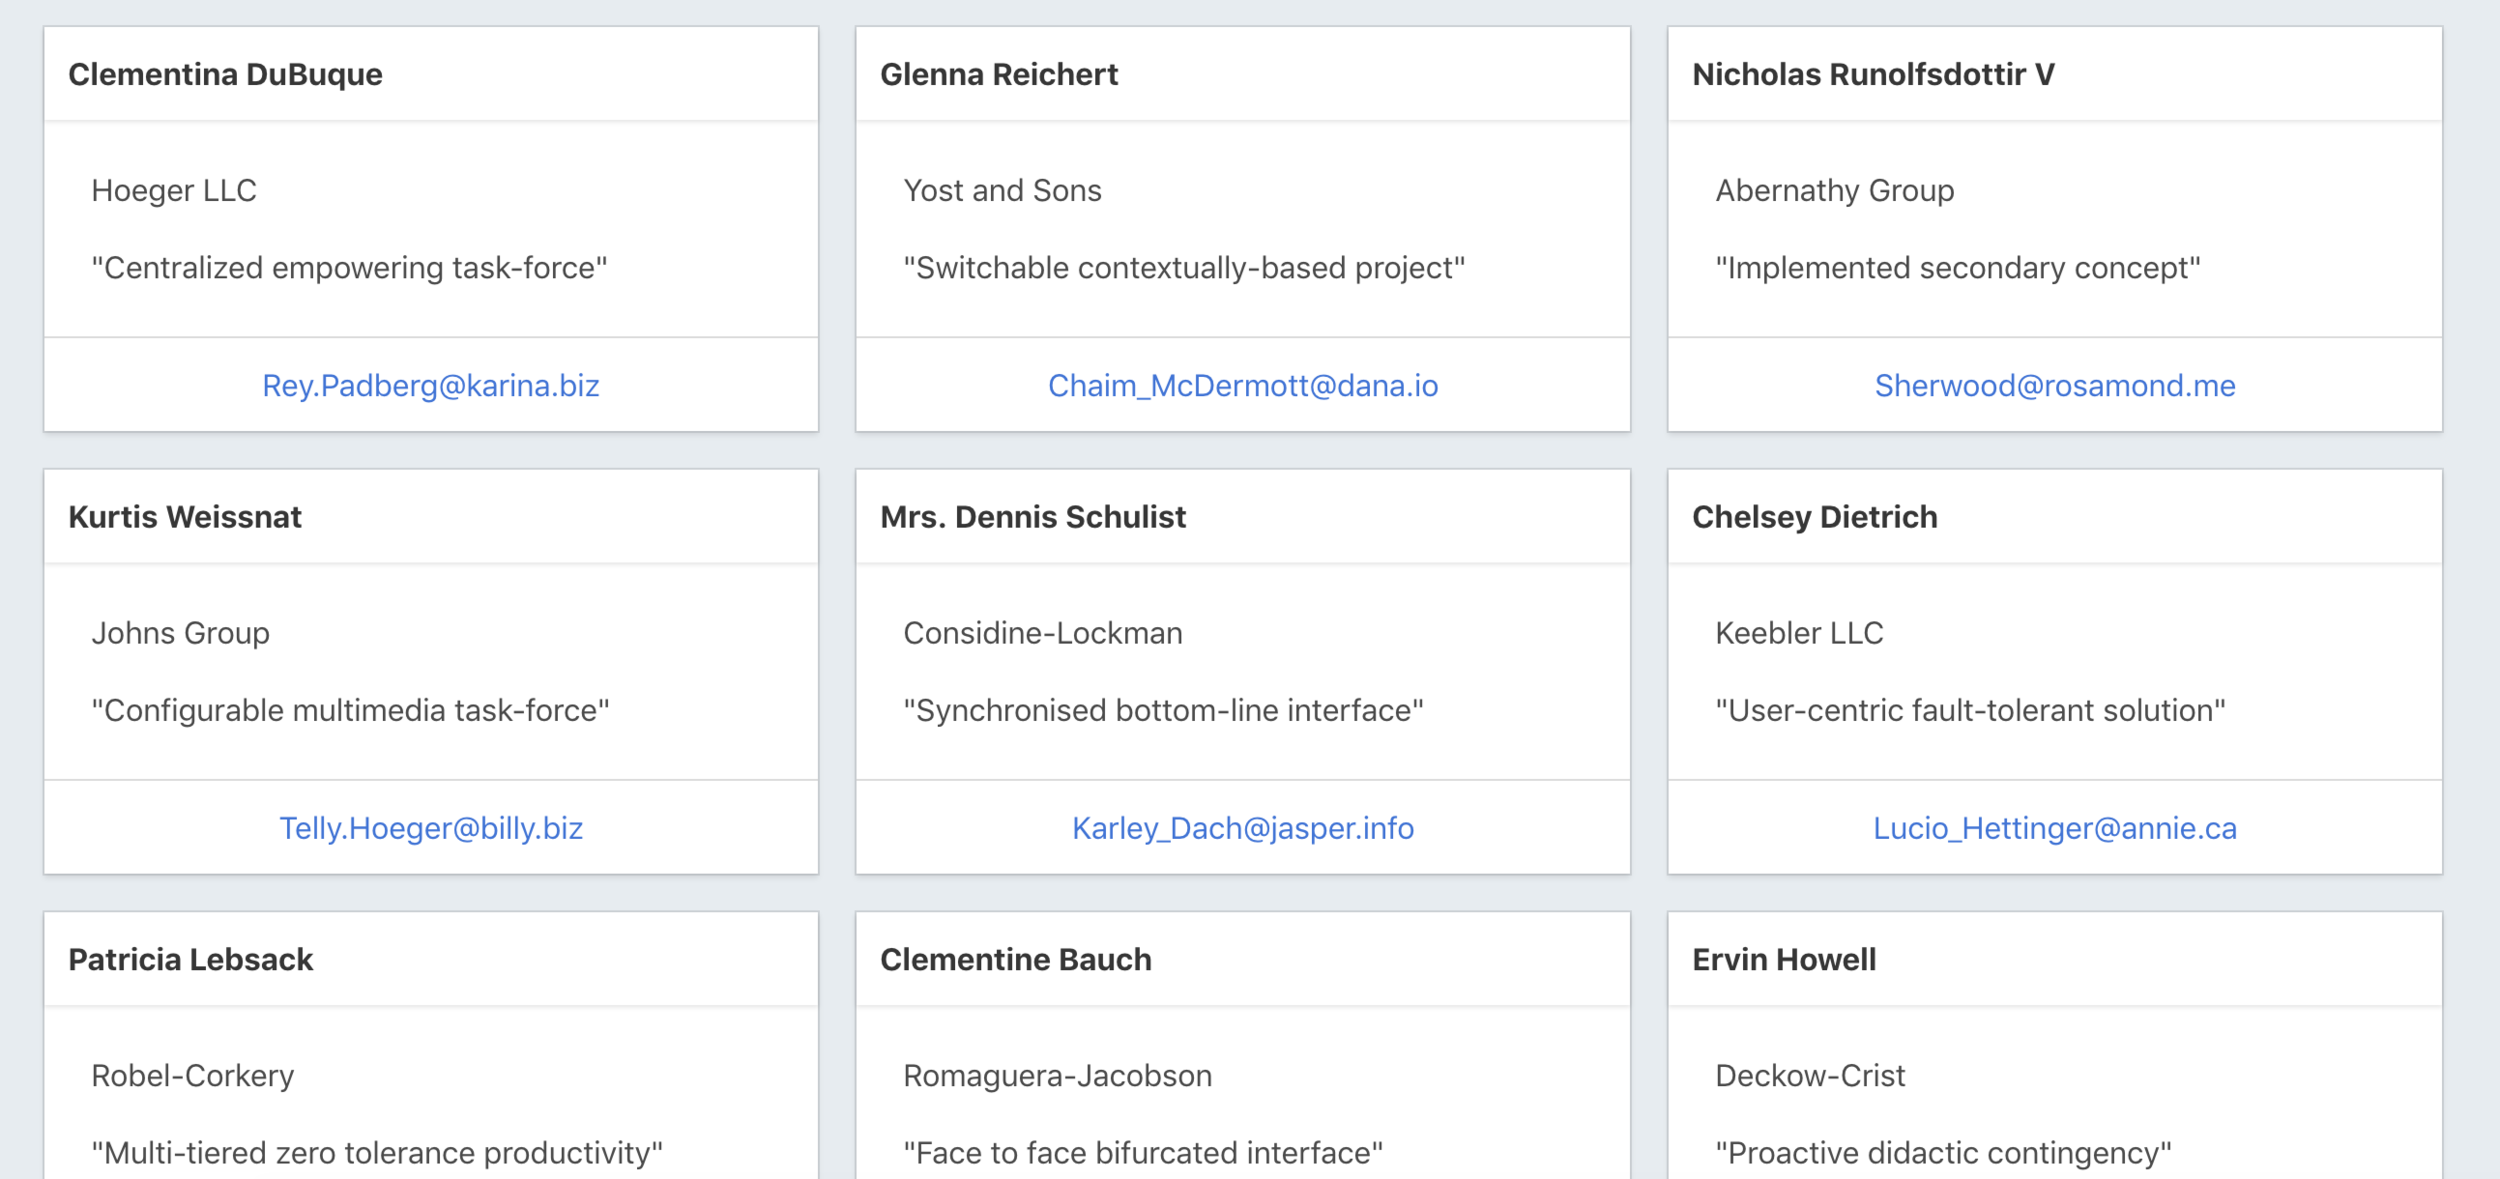Select the Kurtis Weissnat card header

(x=431, y=517)
